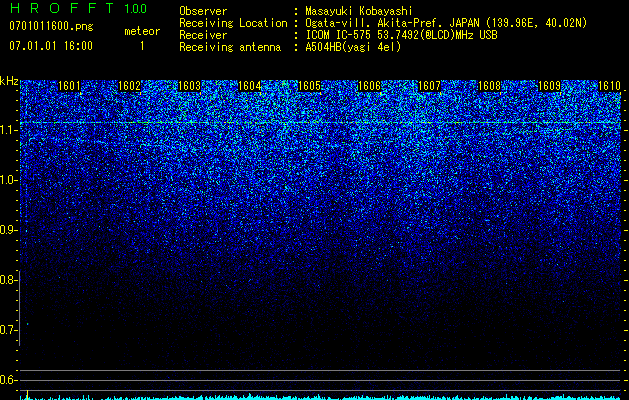Click the 1602 time marker

[130, 86]
